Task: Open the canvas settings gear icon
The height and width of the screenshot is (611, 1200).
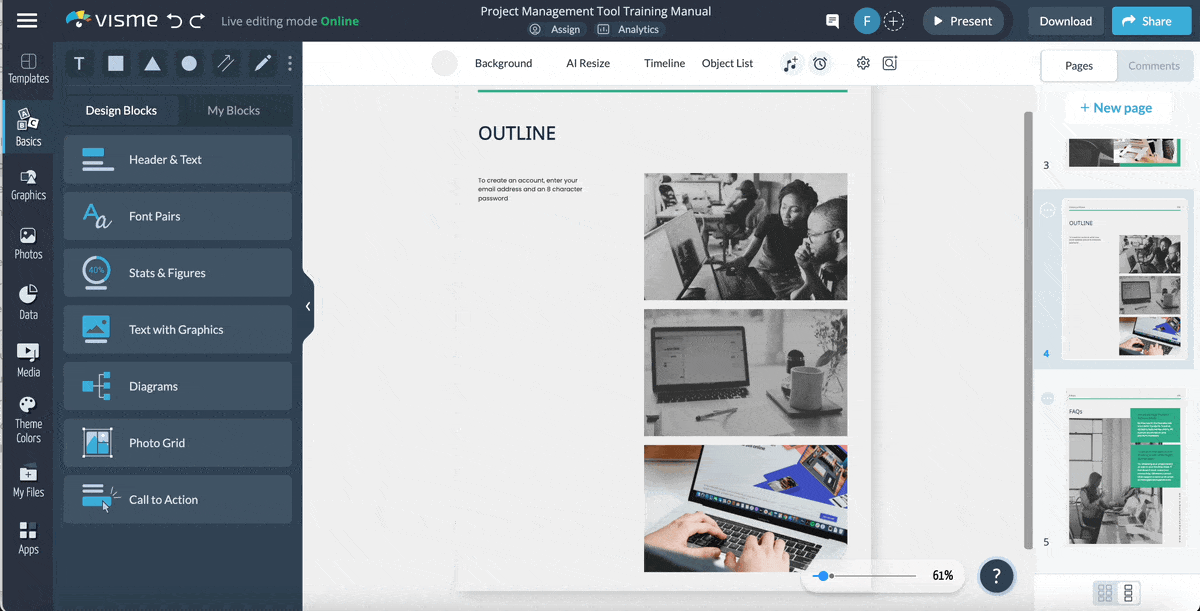Action: coord(863,63)
